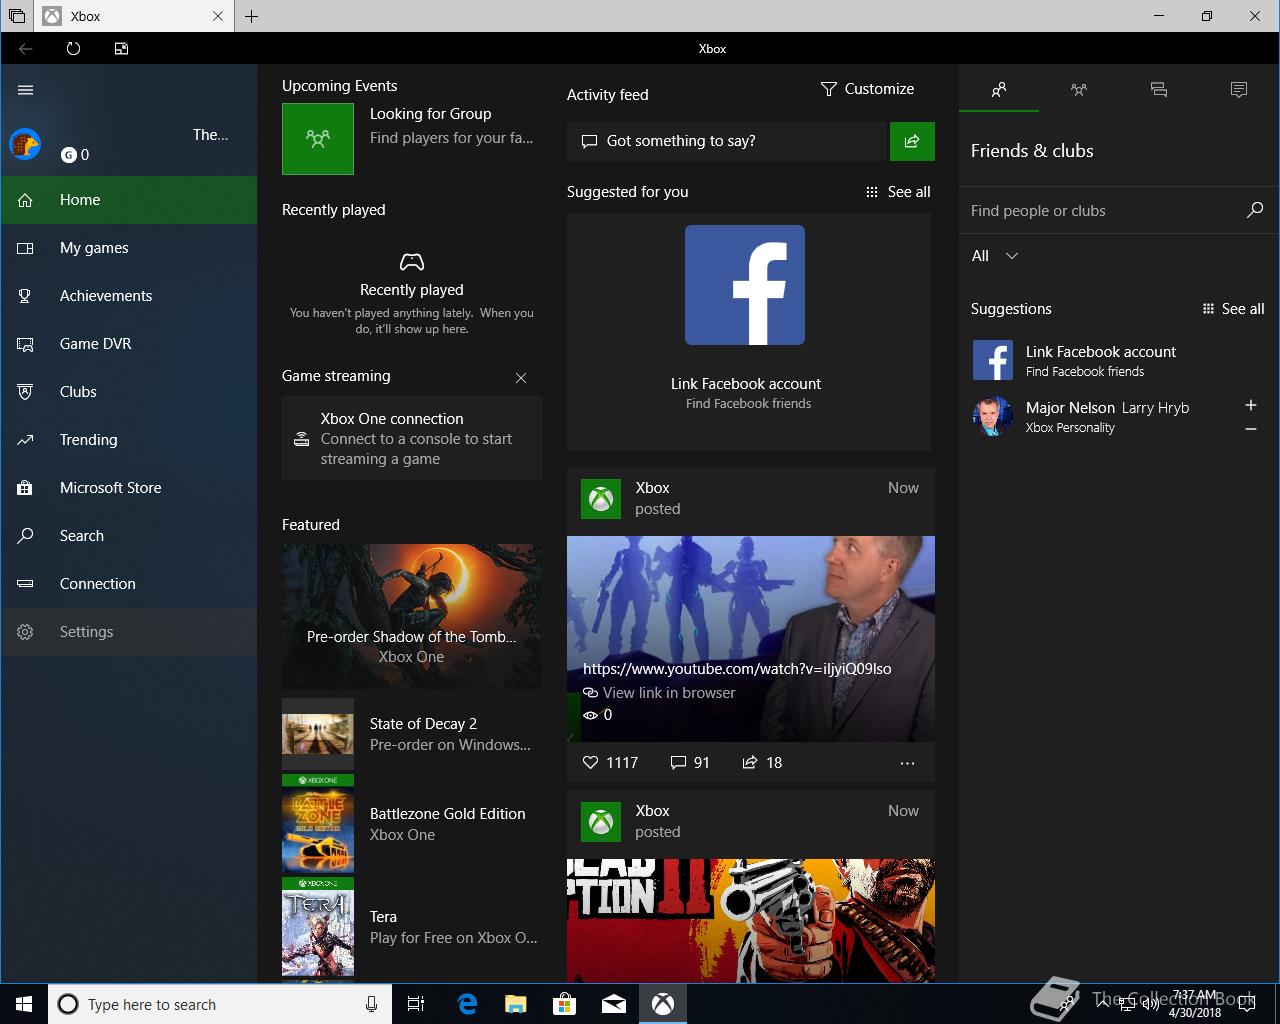The image size is (1280, 1024).
Task: Click Link Facebook account in feed
Action: [x=746, y=384]
